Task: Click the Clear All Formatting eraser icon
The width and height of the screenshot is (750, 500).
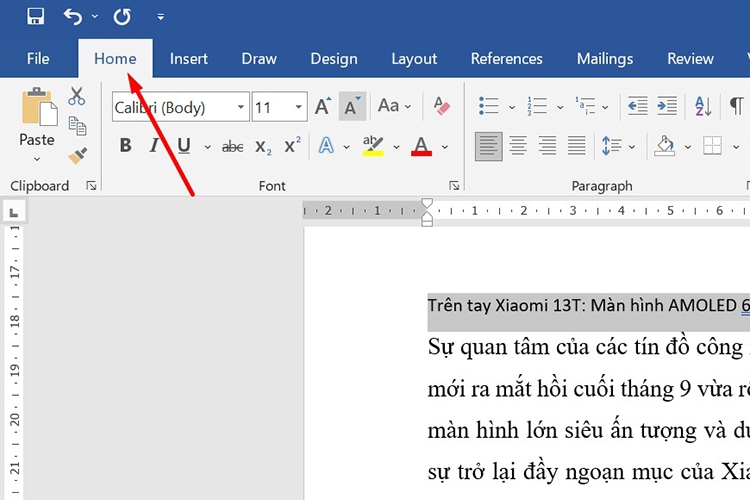Action: click(x=441, y=106)
